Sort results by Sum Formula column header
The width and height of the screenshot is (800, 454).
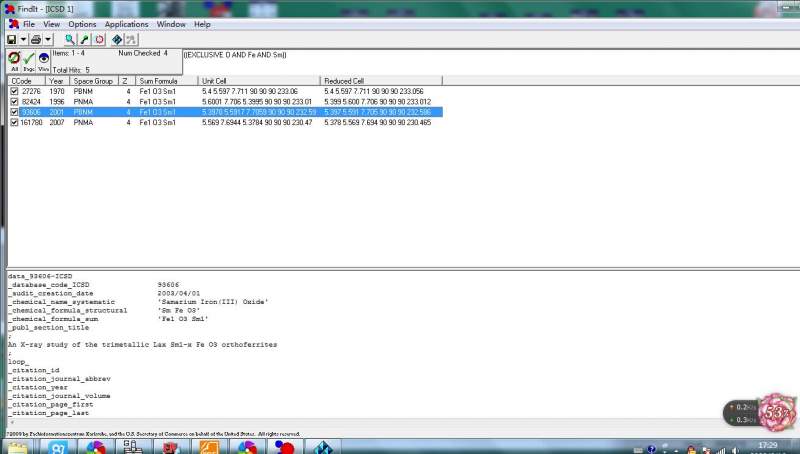point(167,81)
